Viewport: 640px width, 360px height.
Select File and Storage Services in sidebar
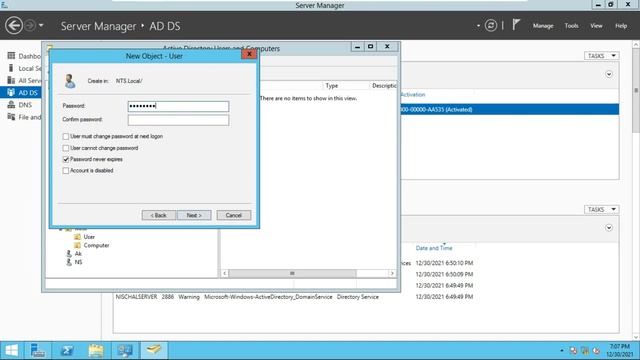(x=24, y=117)
